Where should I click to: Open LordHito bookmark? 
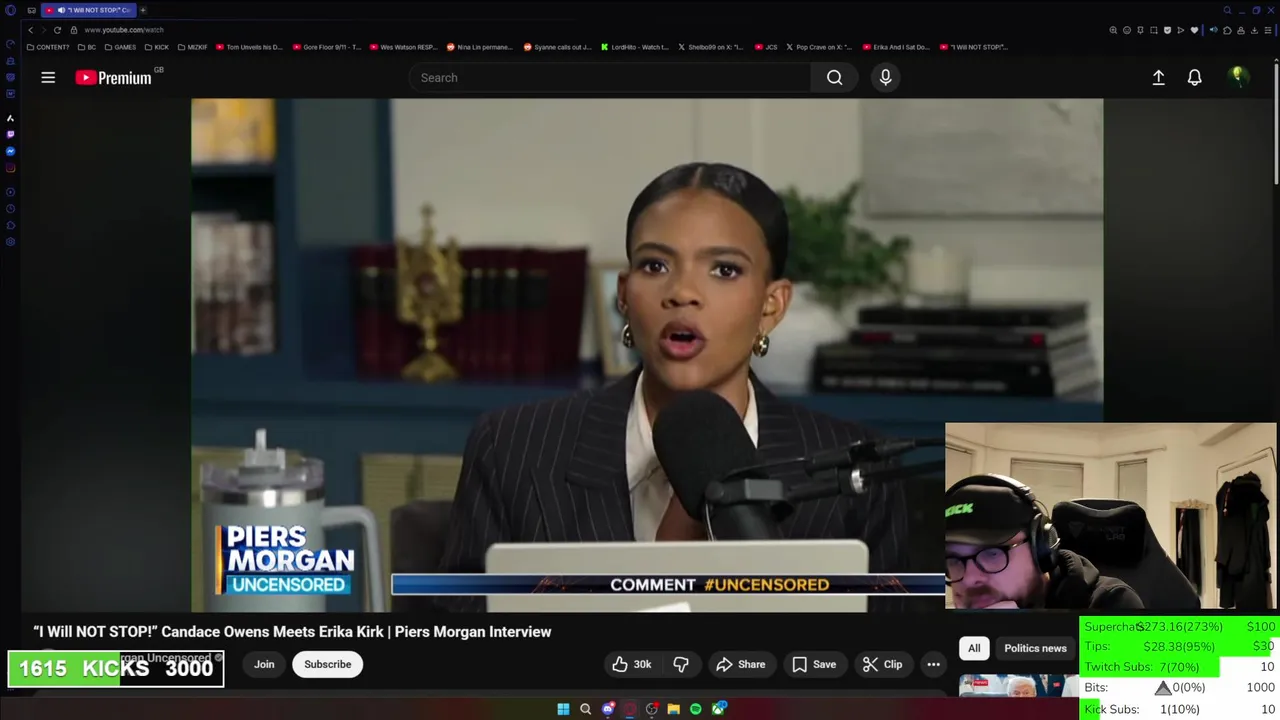click(634, 47)
